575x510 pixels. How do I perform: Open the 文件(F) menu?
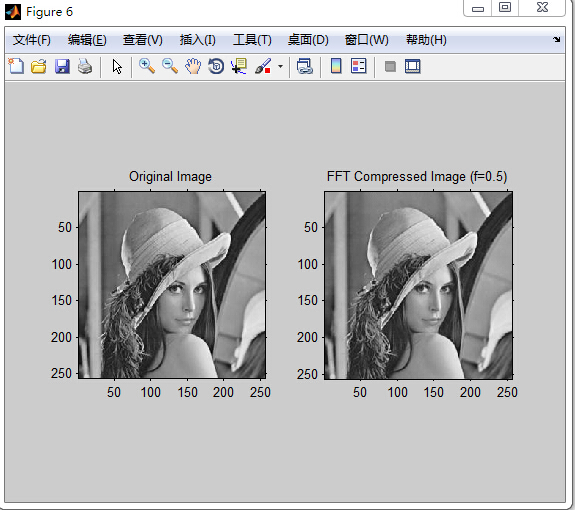click(x=32, y=40)
